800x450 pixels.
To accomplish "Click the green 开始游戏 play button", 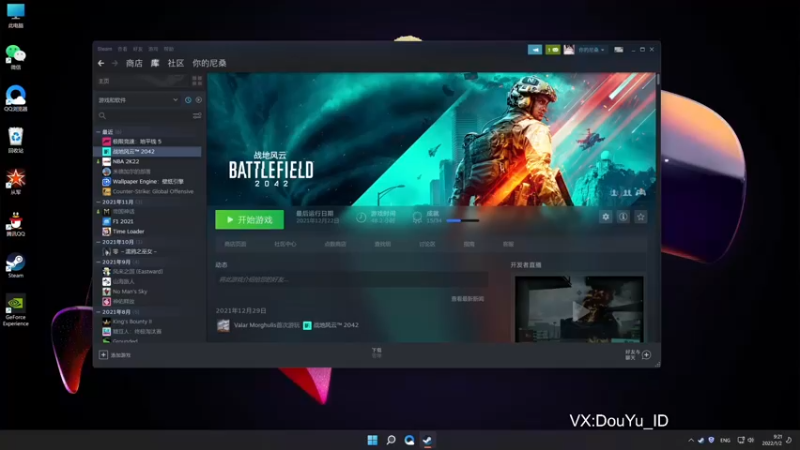I will 249,220.
